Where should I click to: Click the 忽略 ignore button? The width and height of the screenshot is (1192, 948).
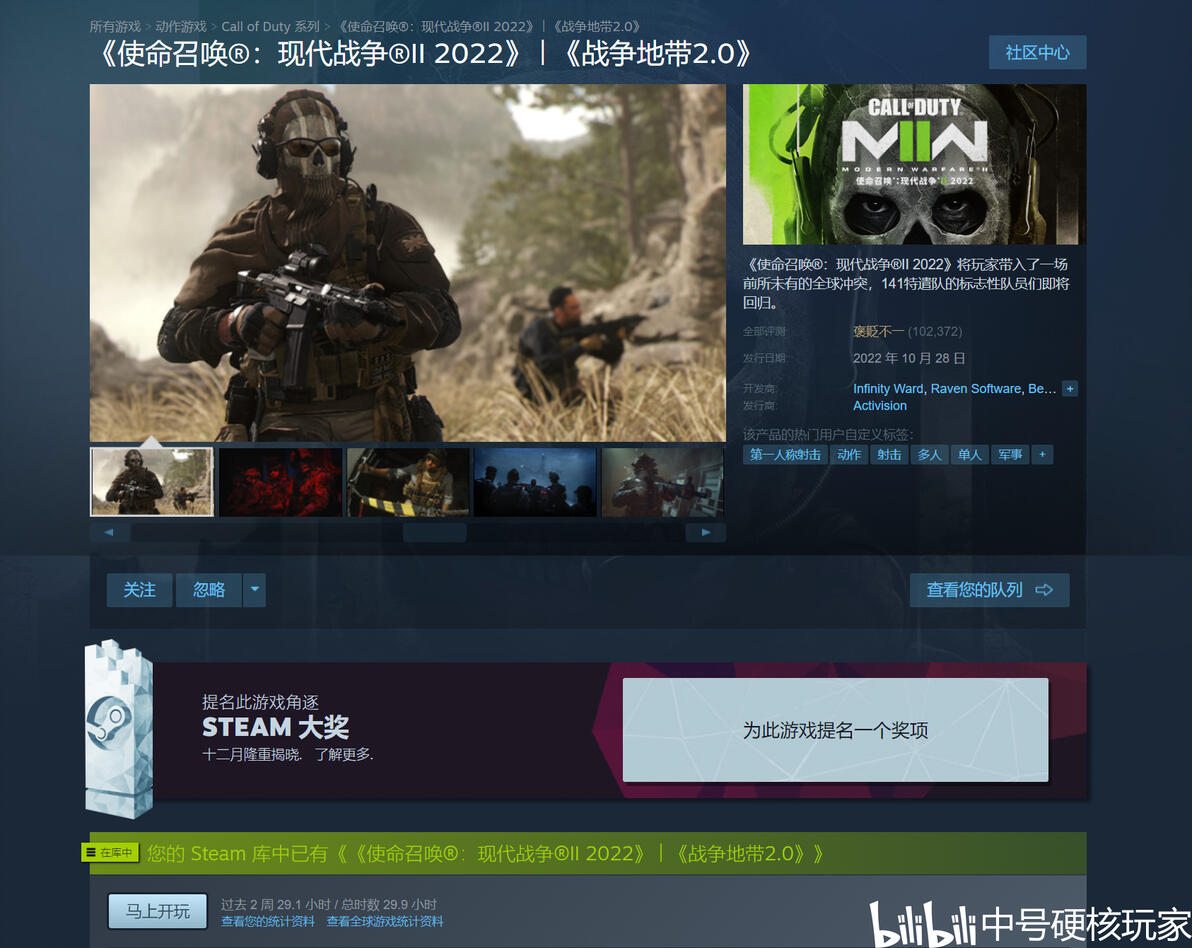click(x=209, y=590)
